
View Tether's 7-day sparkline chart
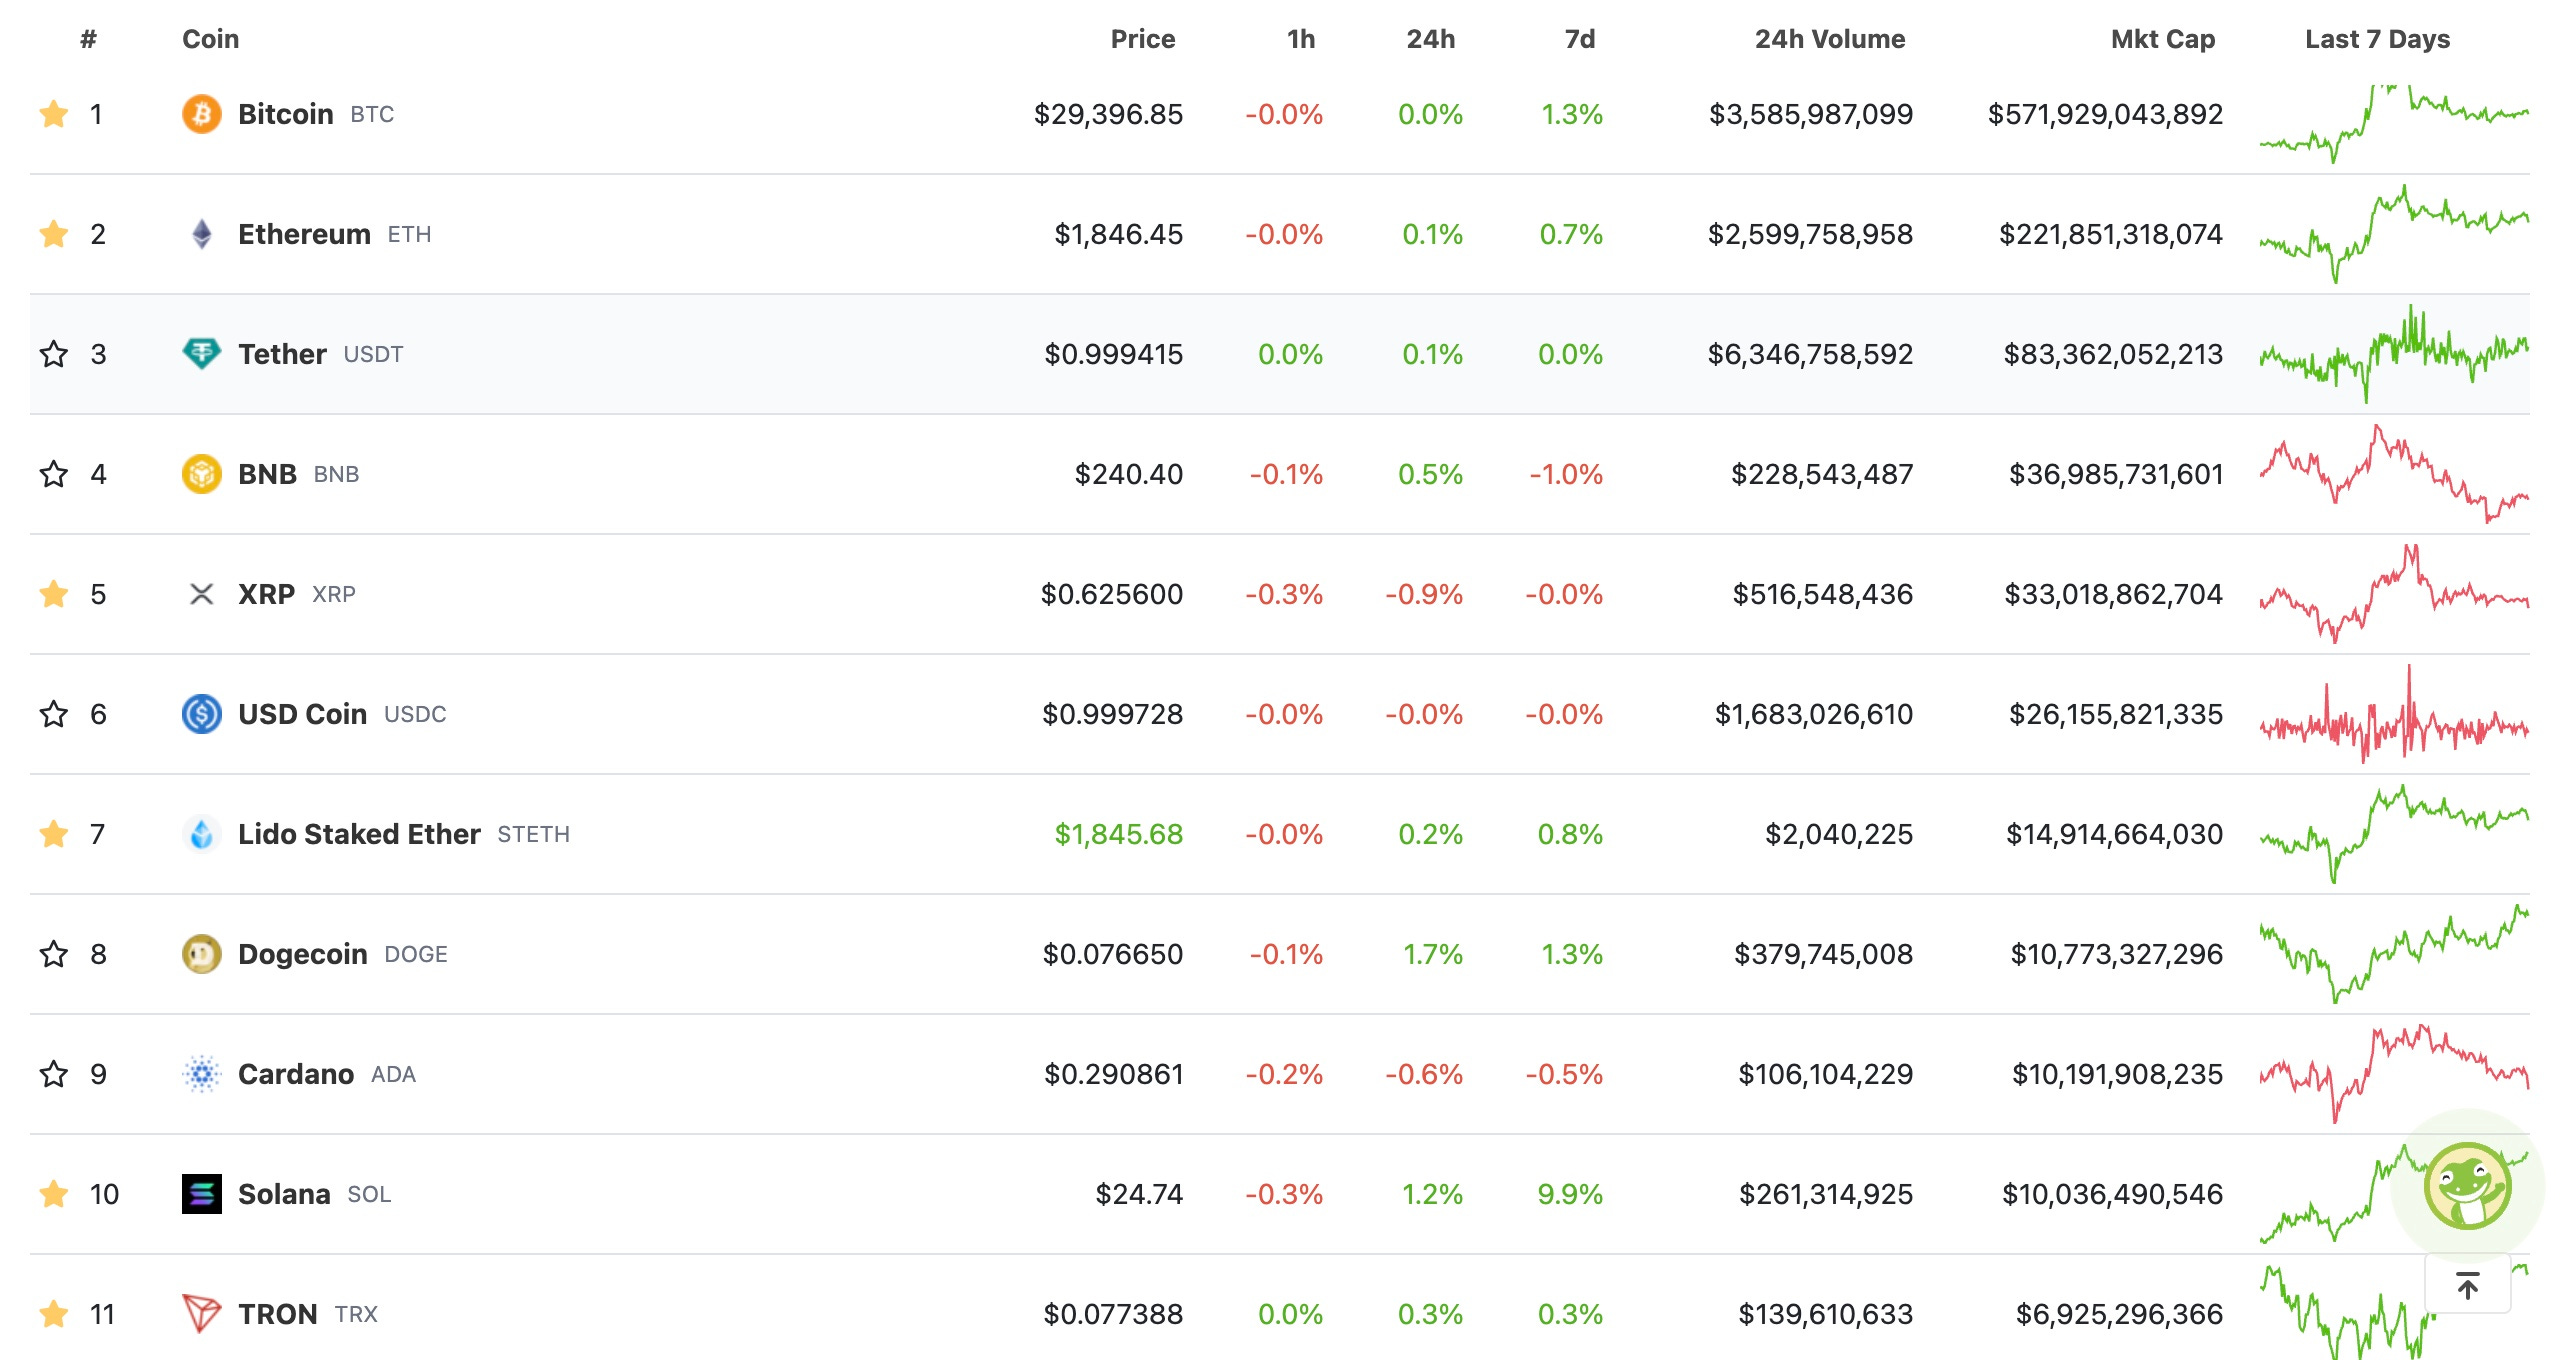[x=2394, y=354]
